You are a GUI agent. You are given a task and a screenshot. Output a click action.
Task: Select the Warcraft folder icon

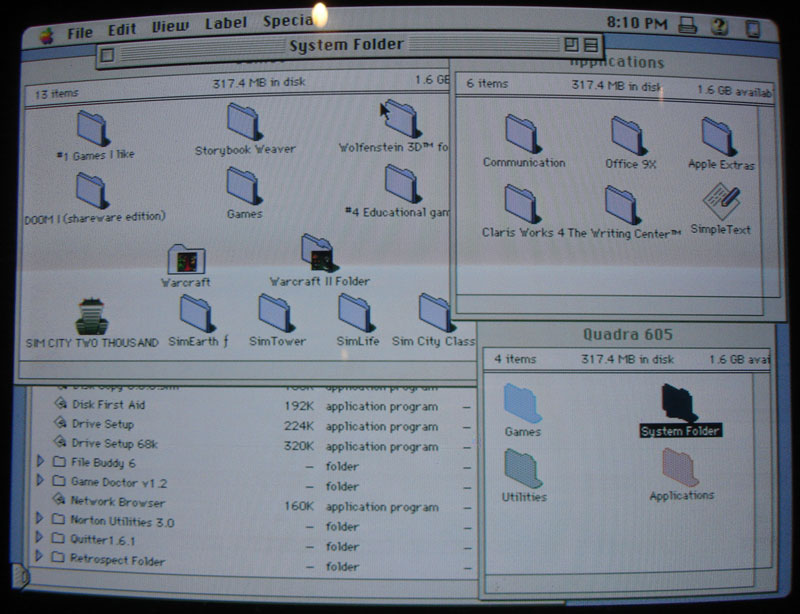coord(186,259)
